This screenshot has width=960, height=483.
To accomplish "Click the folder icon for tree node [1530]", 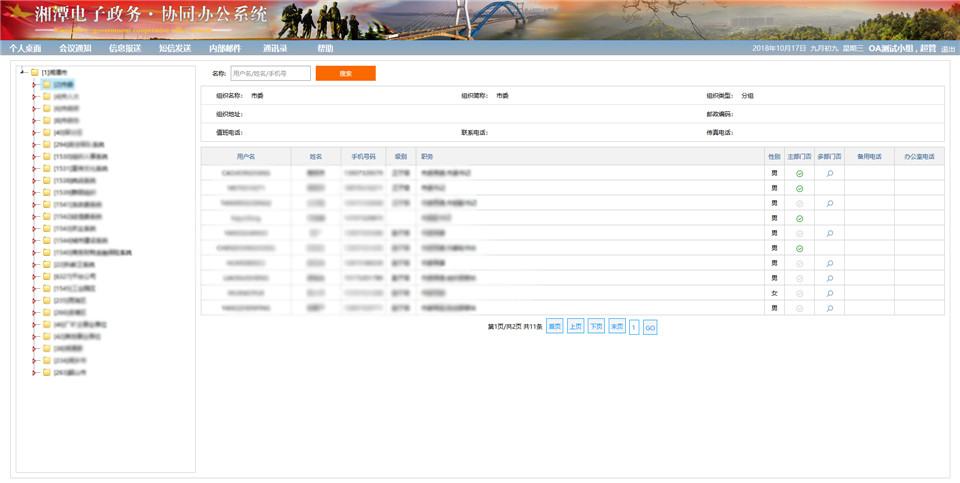I will 46,156.
